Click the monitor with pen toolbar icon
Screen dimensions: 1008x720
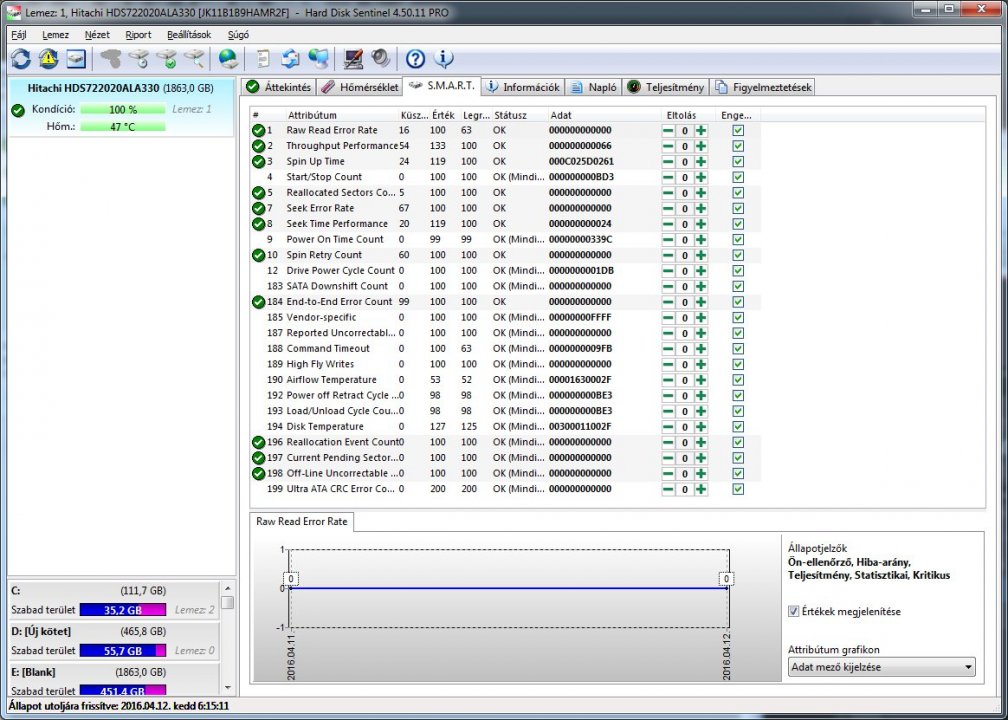353,59
